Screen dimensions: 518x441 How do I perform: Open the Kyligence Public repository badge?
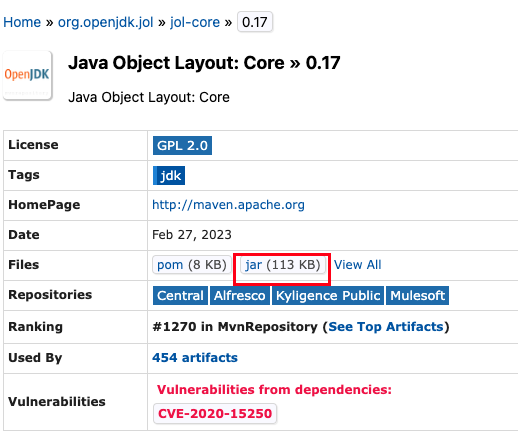[328, 295]
